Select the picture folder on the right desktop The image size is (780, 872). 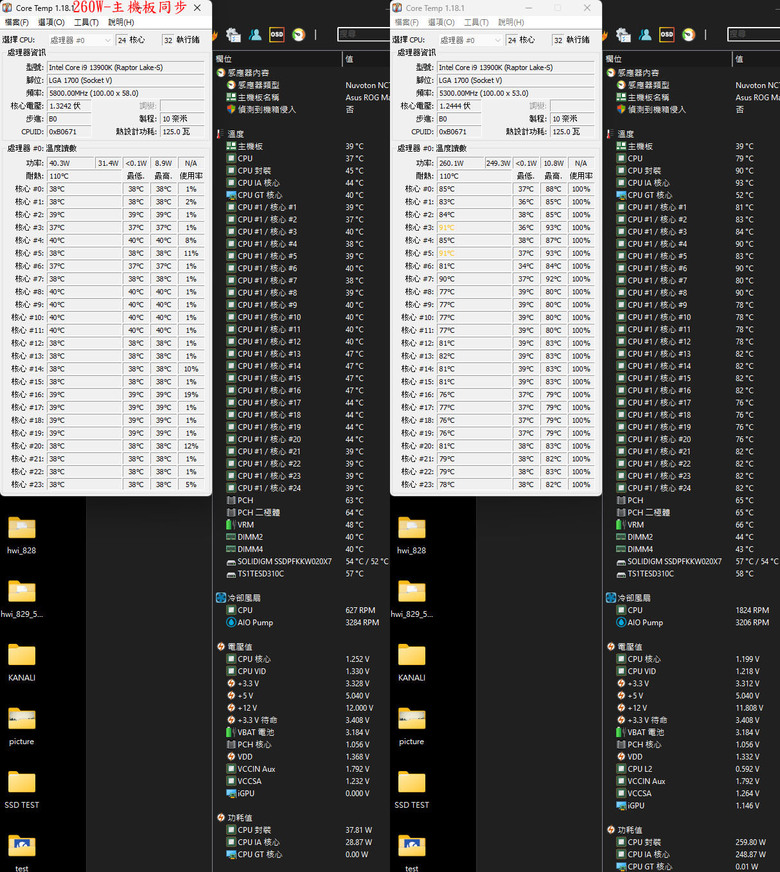[411, 726]
